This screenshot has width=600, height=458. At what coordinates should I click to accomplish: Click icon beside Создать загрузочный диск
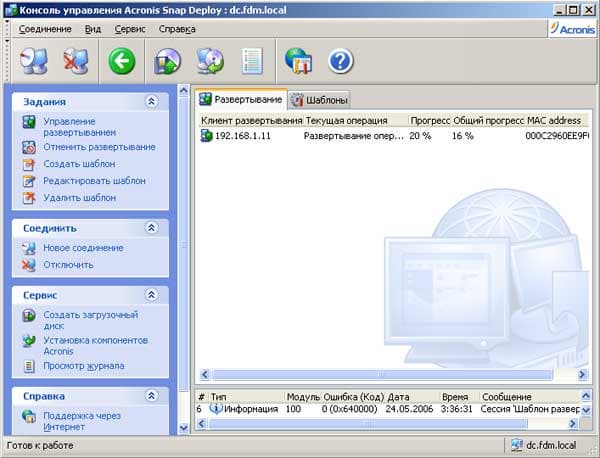[x=29, y=316]
